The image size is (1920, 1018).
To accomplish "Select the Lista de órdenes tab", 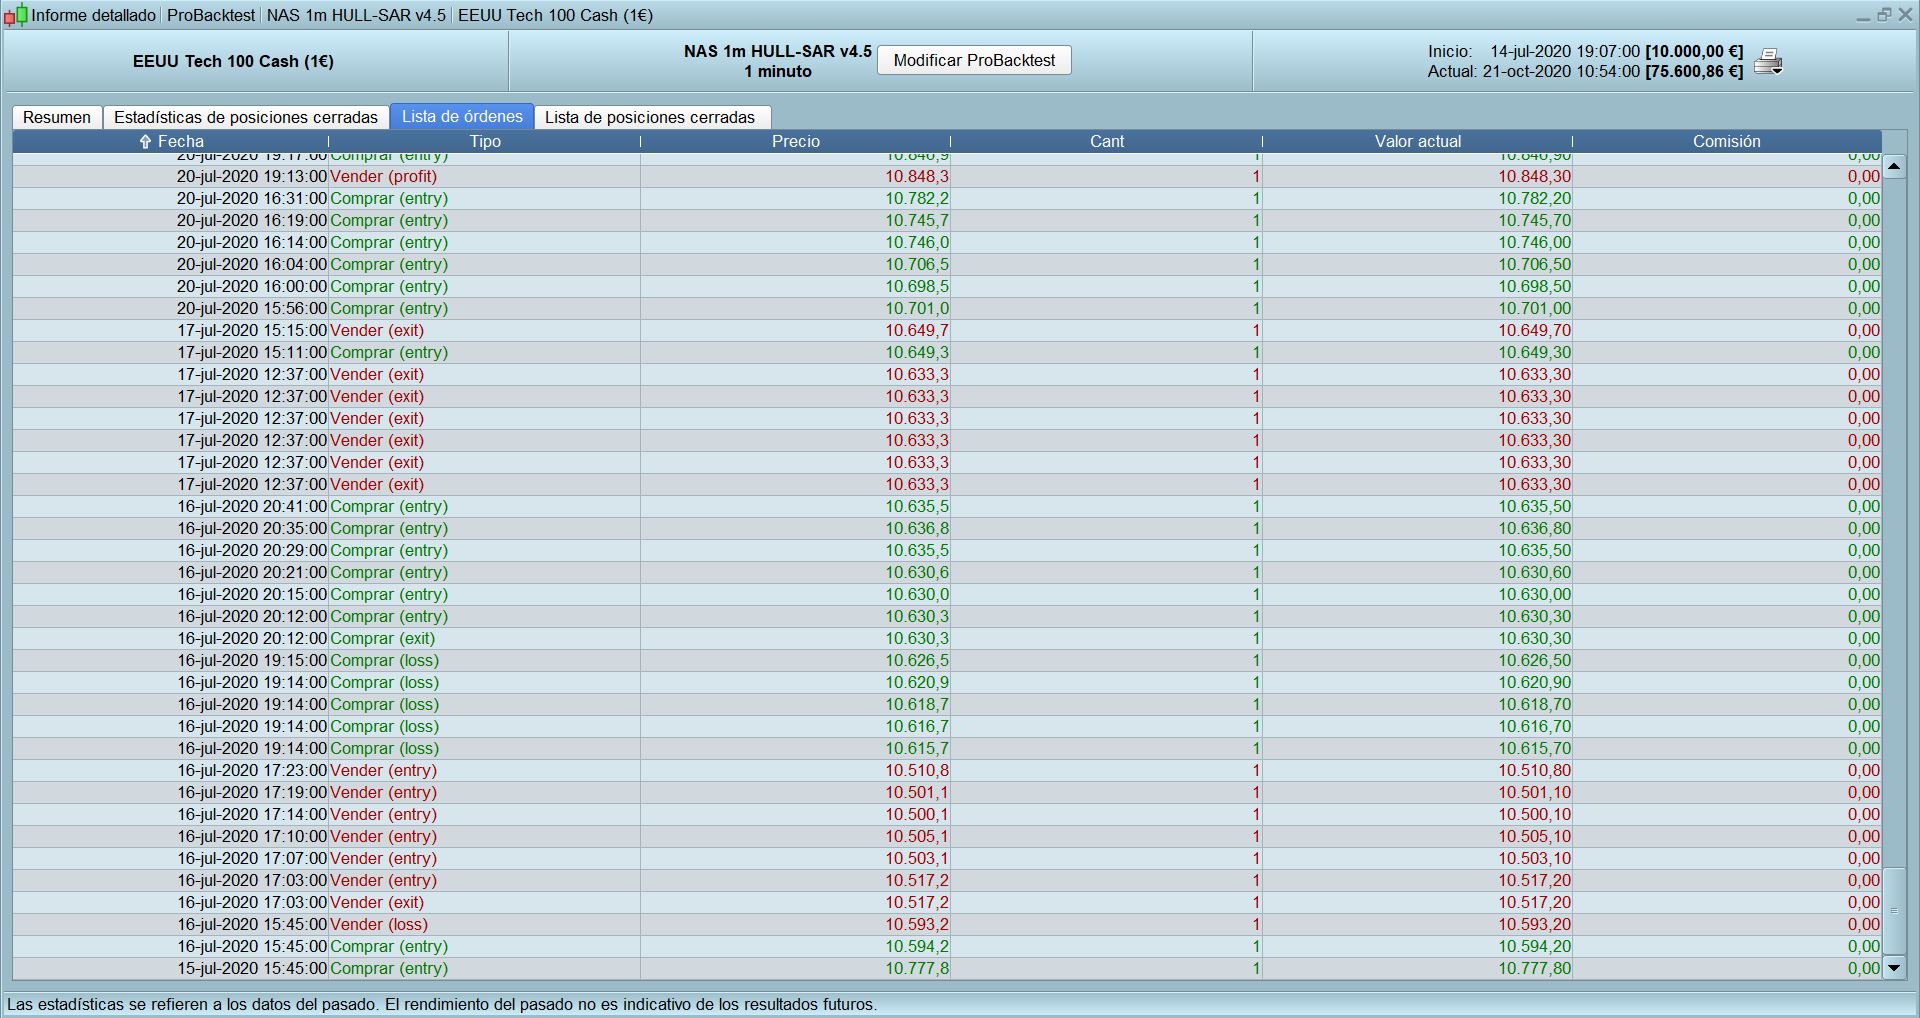I will pos(462,116).
